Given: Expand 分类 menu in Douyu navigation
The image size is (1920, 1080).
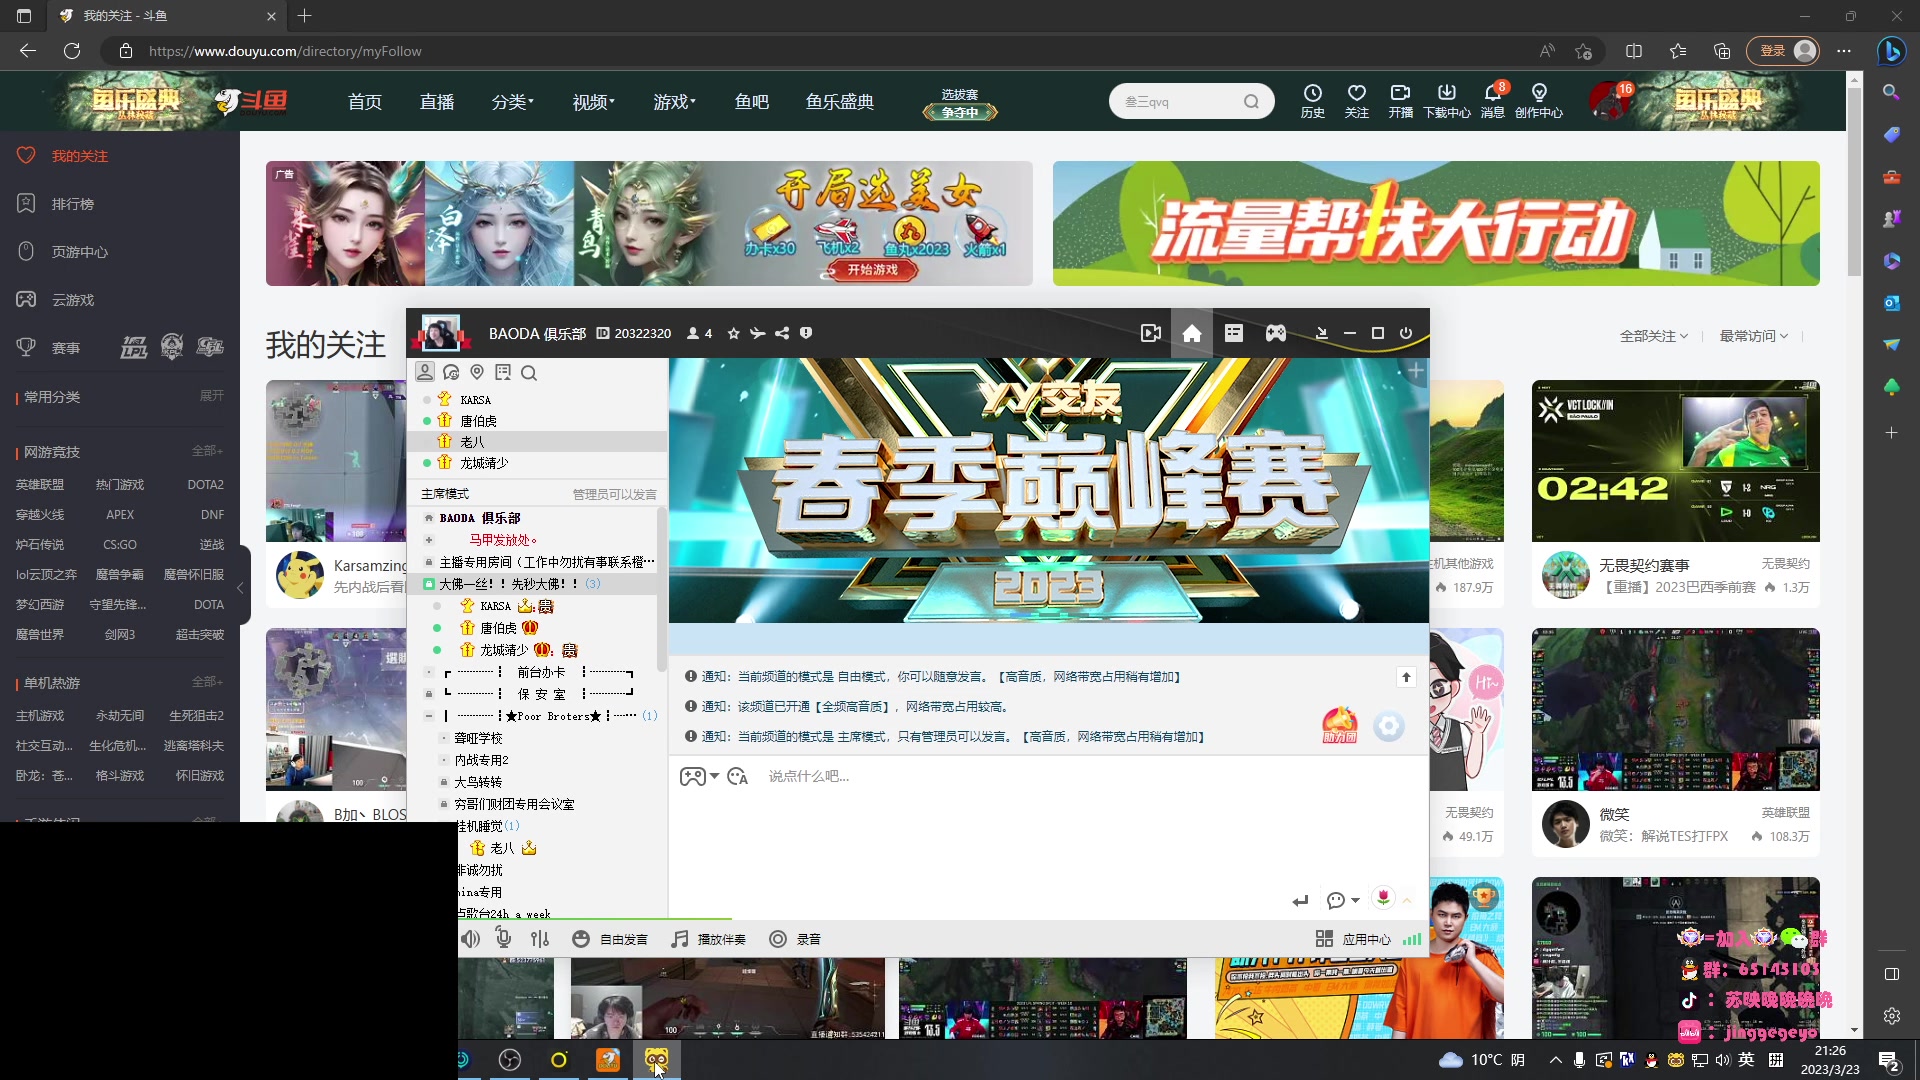Looking at the screenshot, I should pos(512,101).
